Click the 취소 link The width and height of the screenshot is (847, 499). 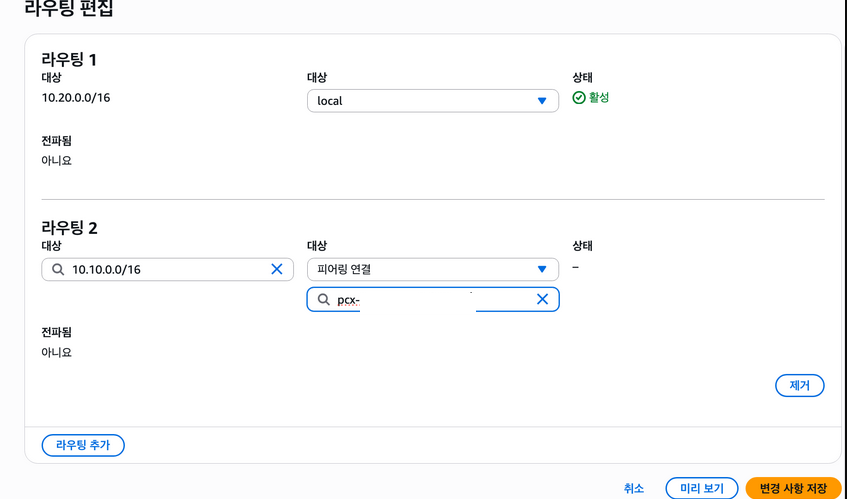click(634, 488)
